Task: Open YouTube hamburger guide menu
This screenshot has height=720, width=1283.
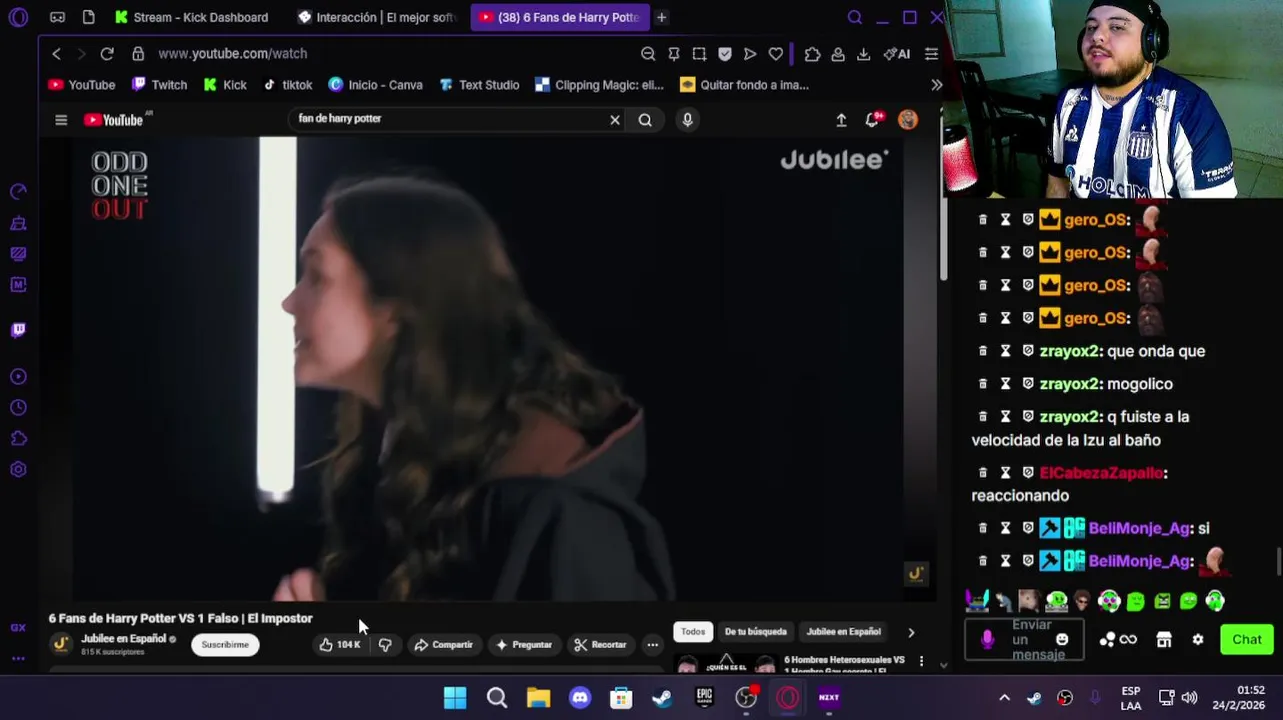Action: (x=61, y=120)
